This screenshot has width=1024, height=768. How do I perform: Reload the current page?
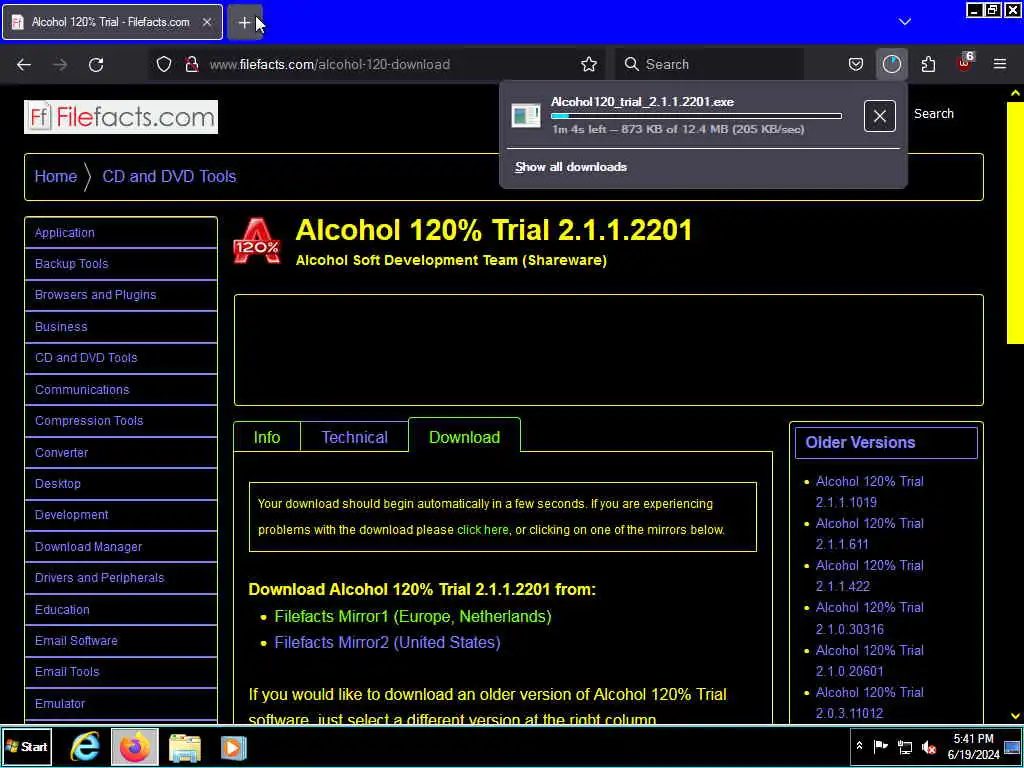coord(96,64)
